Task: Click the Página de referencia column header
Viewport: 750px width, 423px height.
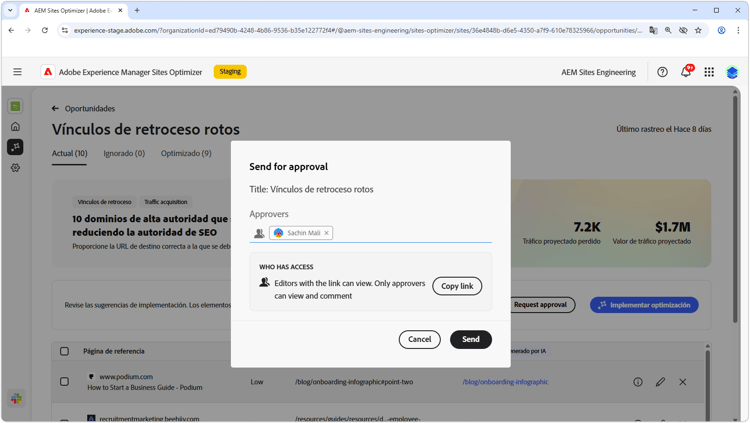Action: coord(114,351)
